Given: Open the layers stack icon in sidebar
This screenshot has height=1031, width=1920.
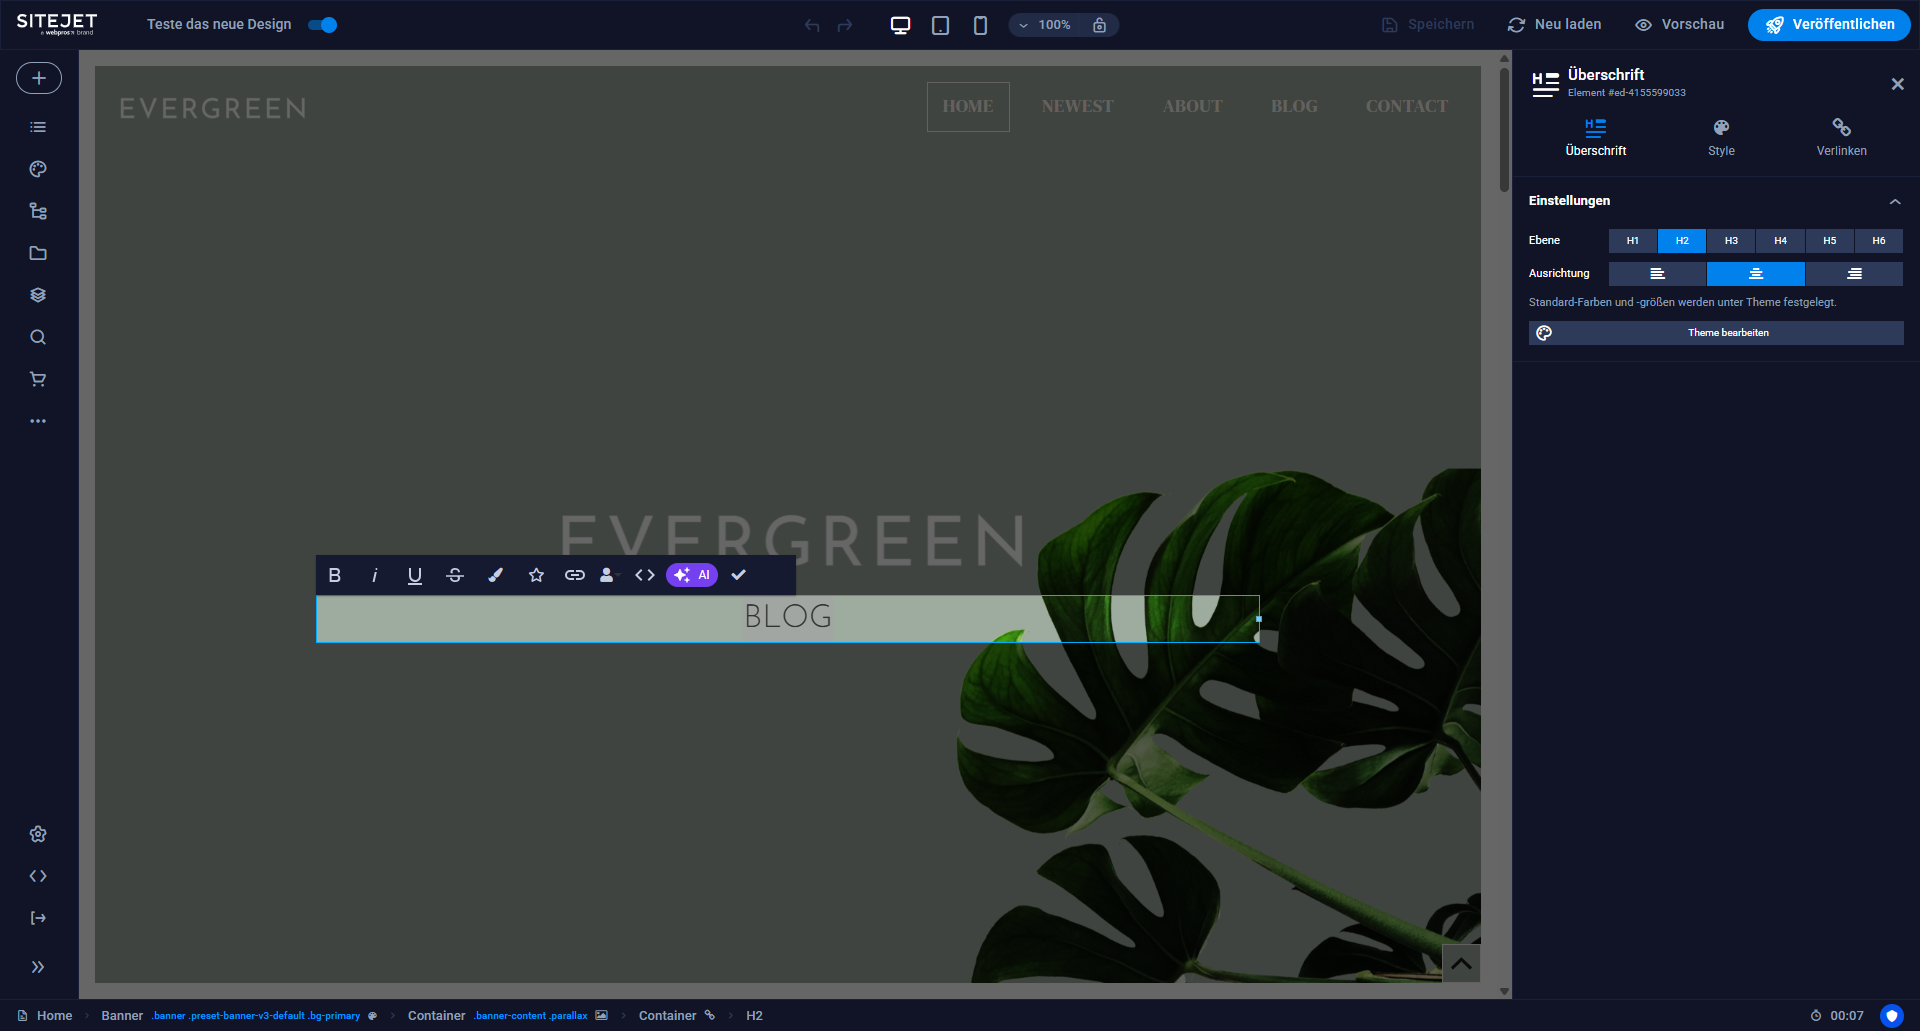Looking at the screenshot, I should (x=38, y=295).
